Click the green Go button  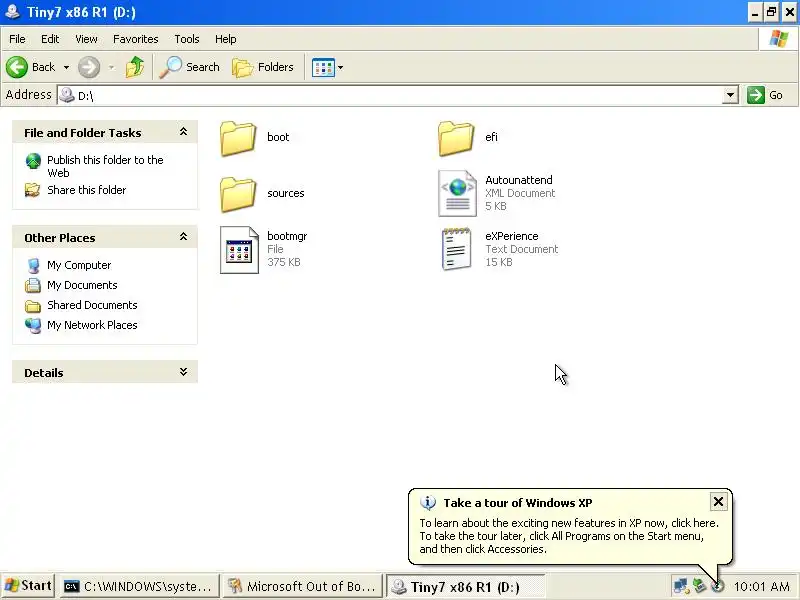tap(765, 95)
